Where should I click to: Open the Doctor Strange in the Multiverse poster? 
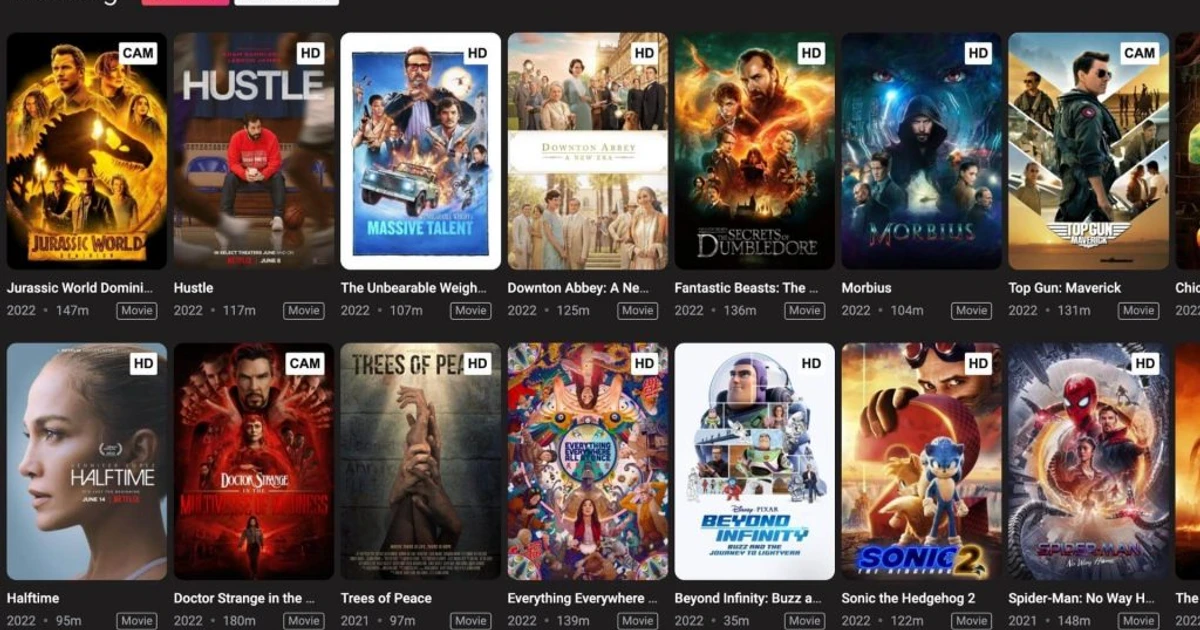point(253,460)
